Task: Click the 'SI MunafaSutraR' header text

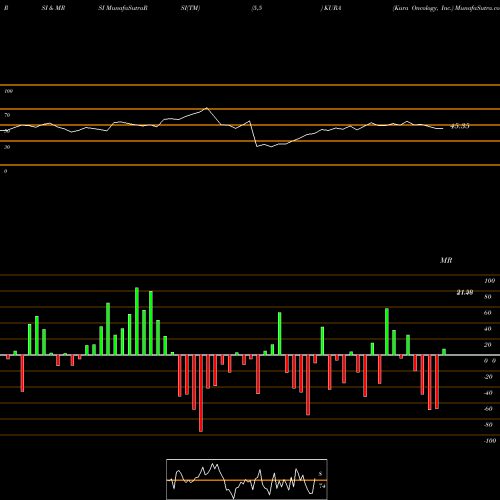Action: point(123,8)
